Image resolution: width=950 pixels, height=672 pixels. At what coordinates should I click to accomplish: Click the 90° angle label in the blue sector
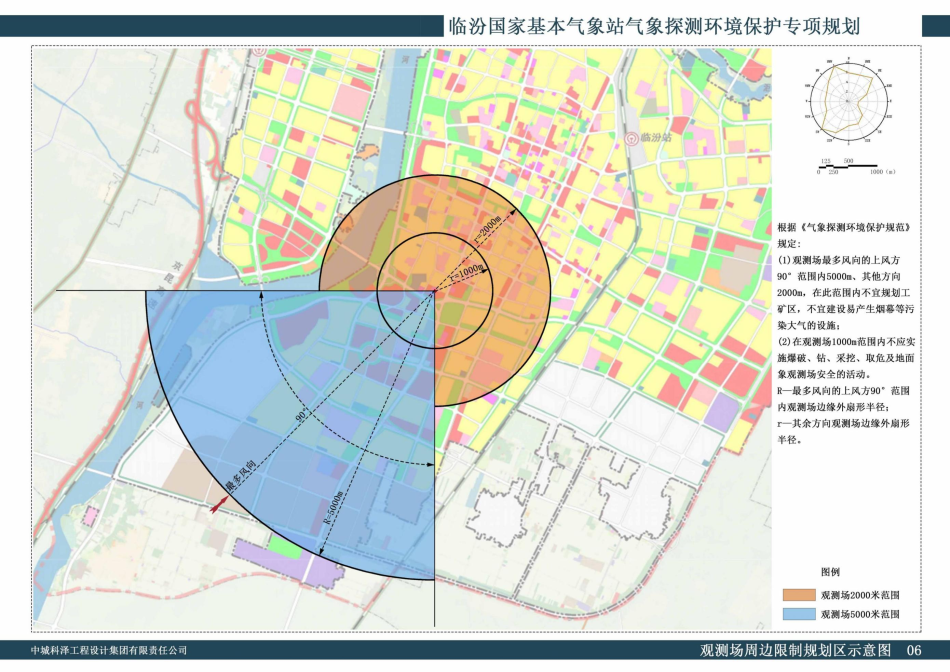pos(300,414)
